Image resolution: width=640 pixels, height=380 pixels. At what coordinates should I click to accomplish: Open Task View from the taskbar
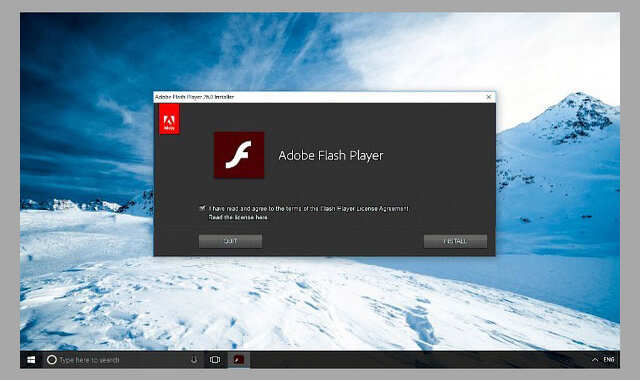click(x=215, y=360)
